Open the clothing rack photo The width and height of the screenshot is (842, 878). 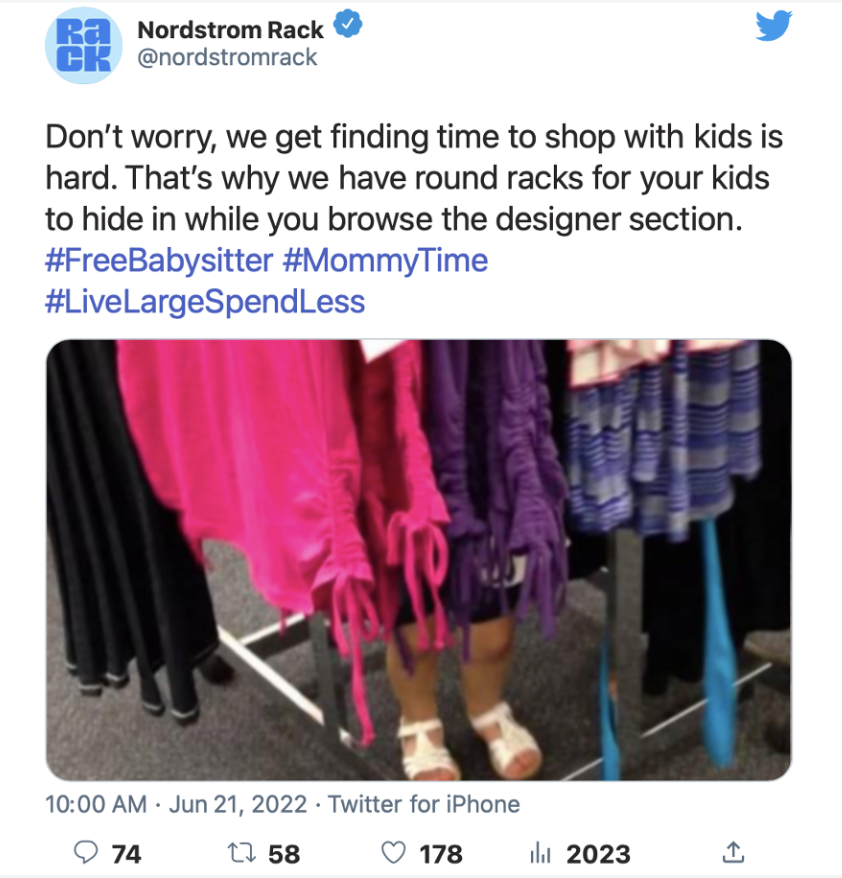tap(418, 560)
